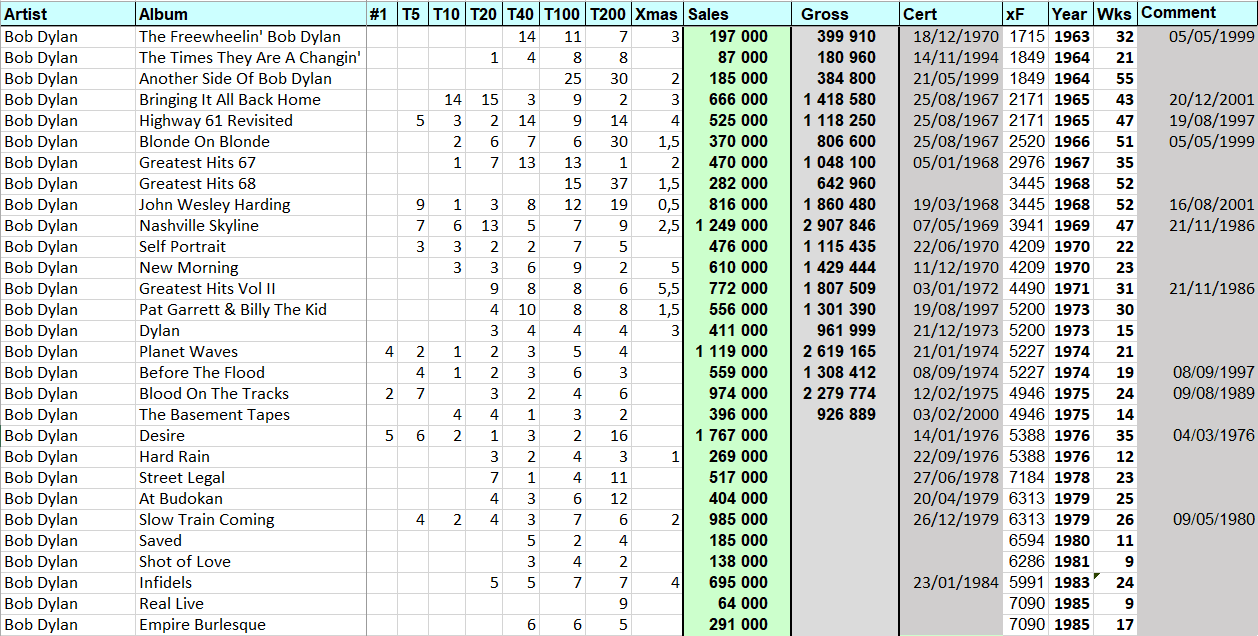Select xF value 1715
The height and width of the screenshot is (636, 1258).
tap(1026, 37)
